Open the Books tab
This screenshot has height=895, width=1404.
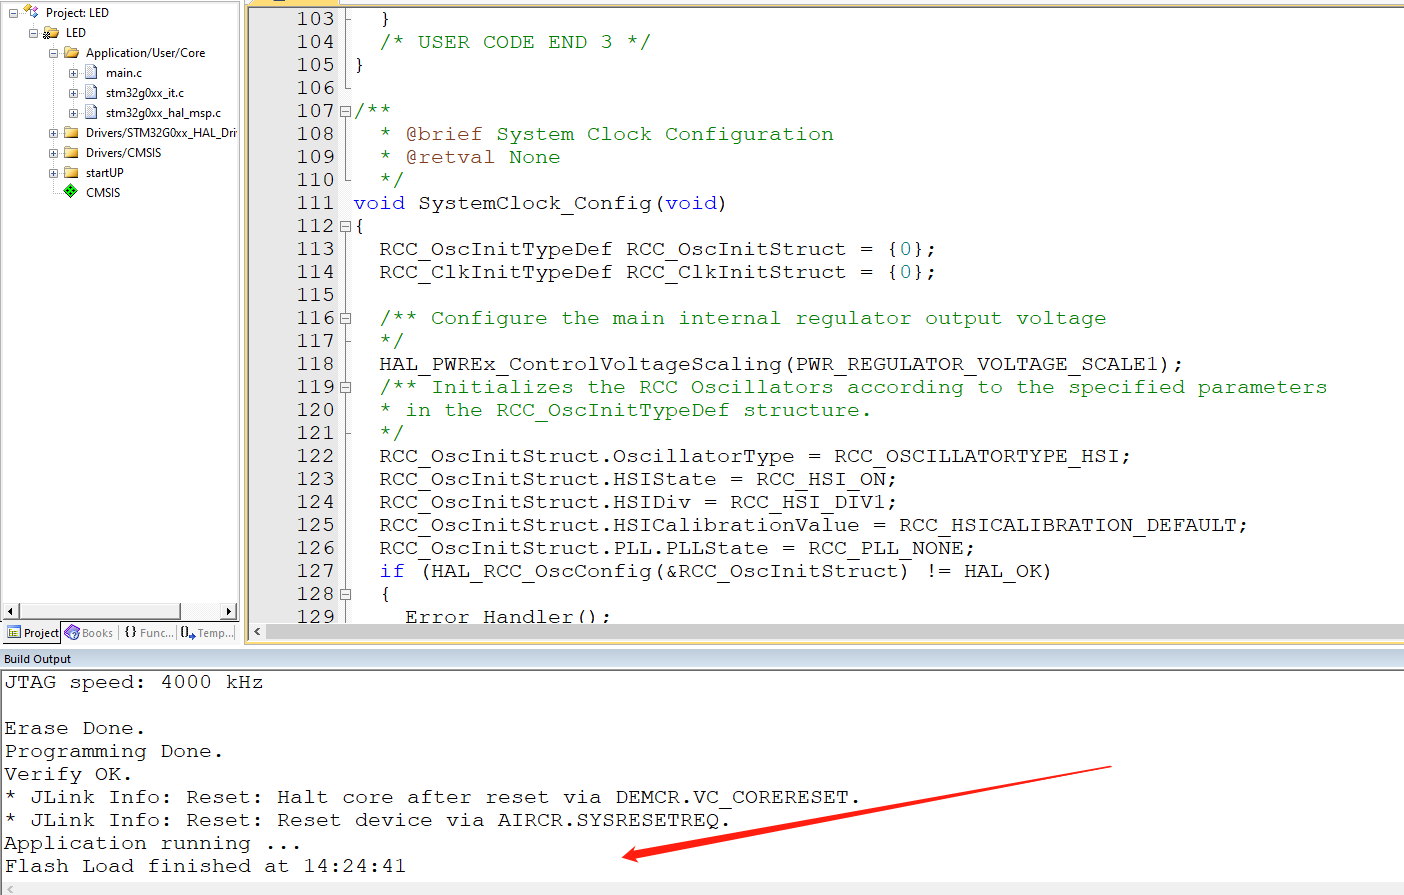tap(89, 632)
